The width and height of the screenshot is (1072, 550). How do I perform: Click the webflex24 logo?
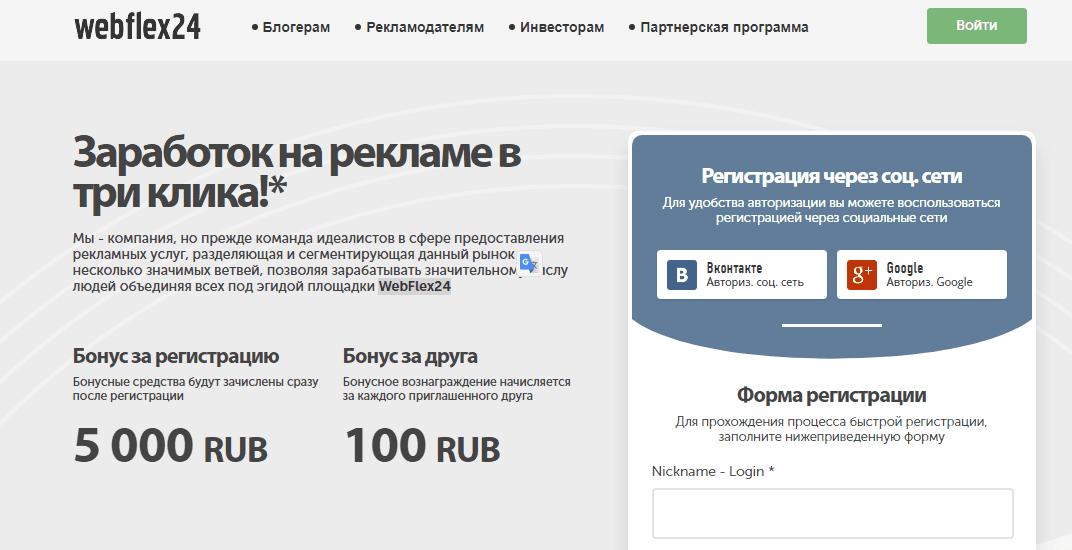(x=137, y=27)
